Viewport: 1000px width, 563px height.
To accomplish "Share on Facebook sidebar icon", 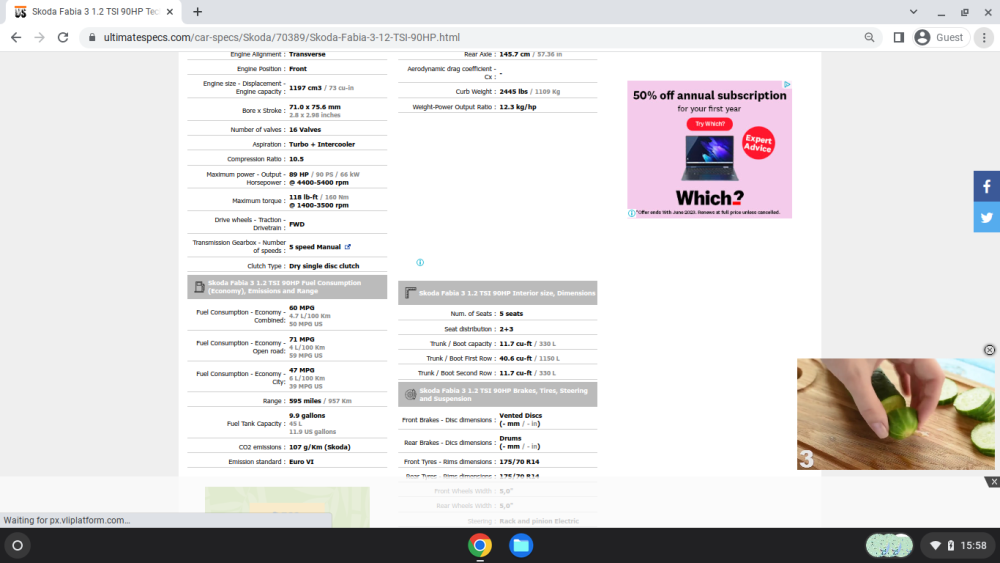I will tap(987, 186).
